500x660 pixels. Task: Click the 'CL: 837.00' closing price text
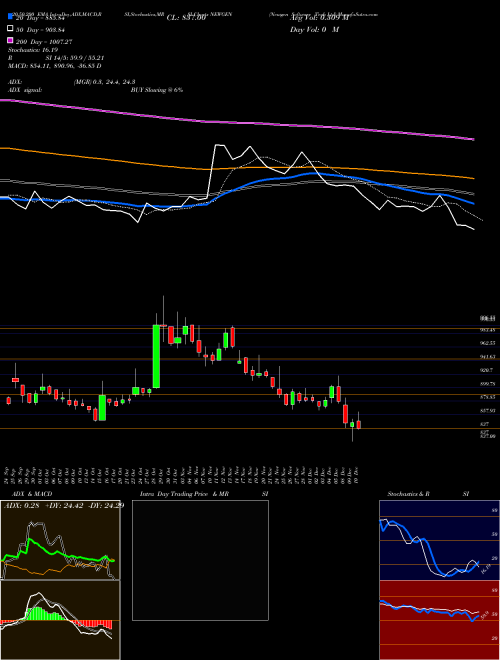186,18
